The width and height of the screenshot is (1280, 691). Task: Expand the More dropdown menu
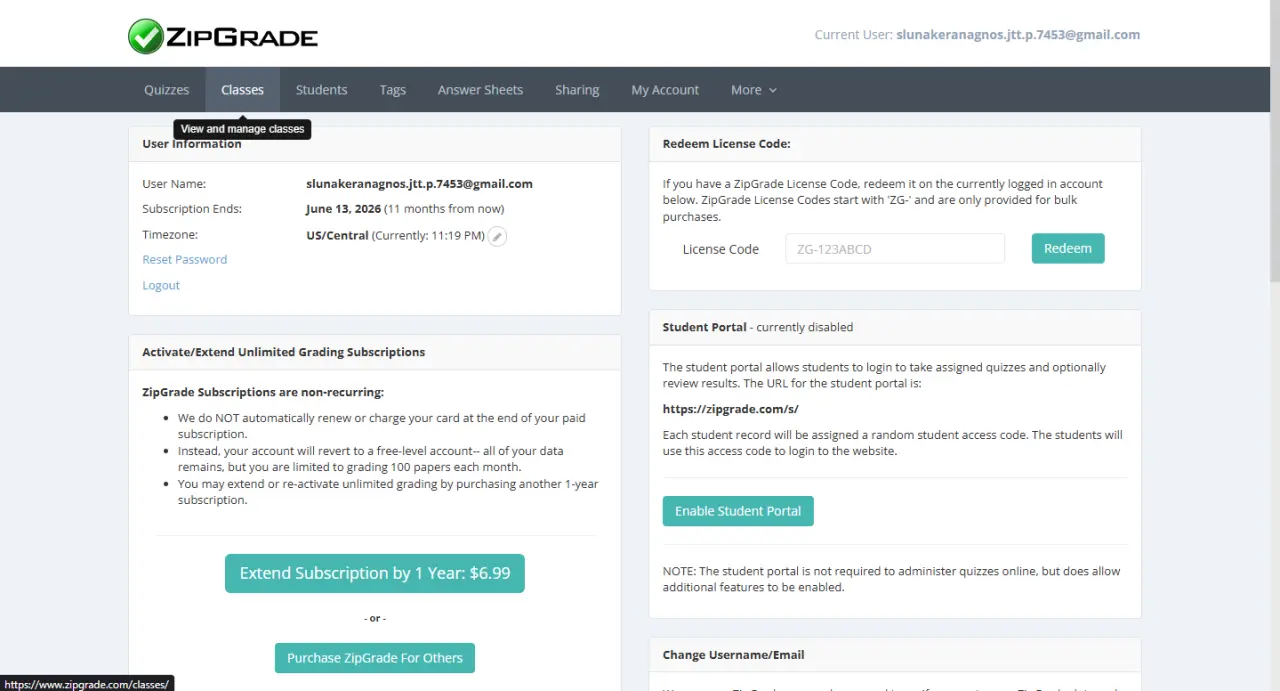pyautogui.click(x=753, y=90)
